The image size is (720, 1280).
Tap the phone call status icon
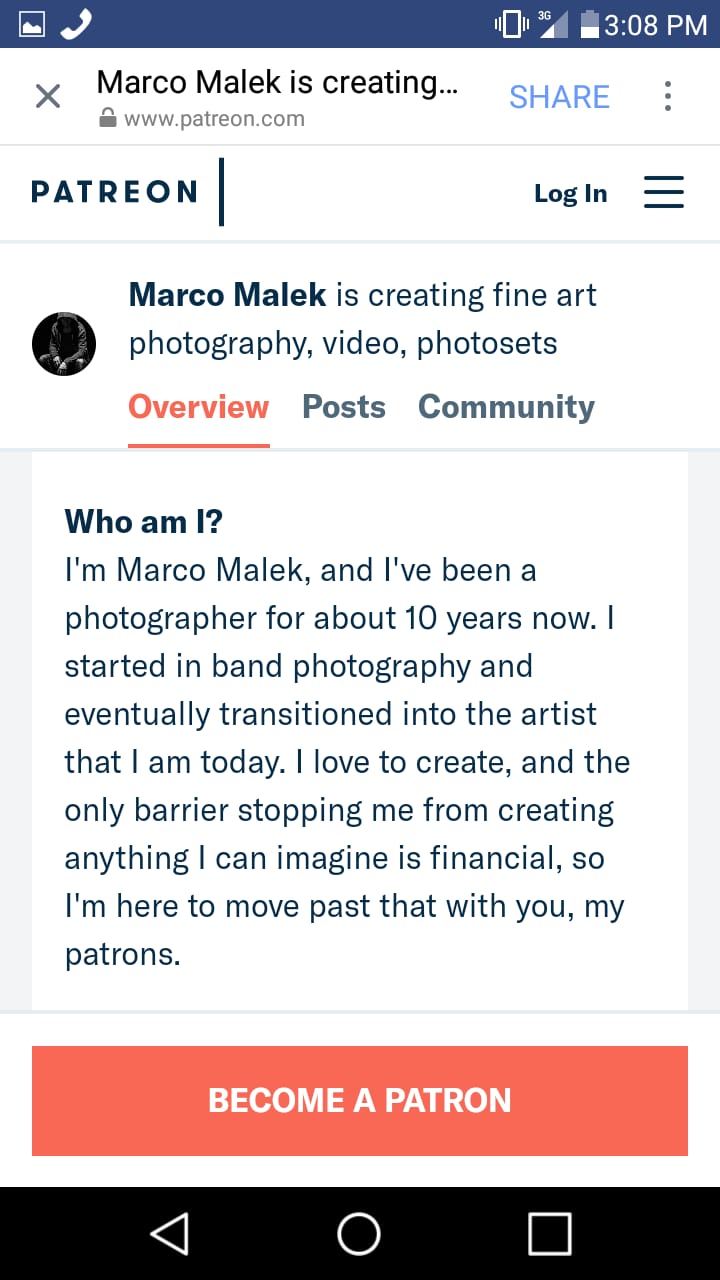(76, 24)
